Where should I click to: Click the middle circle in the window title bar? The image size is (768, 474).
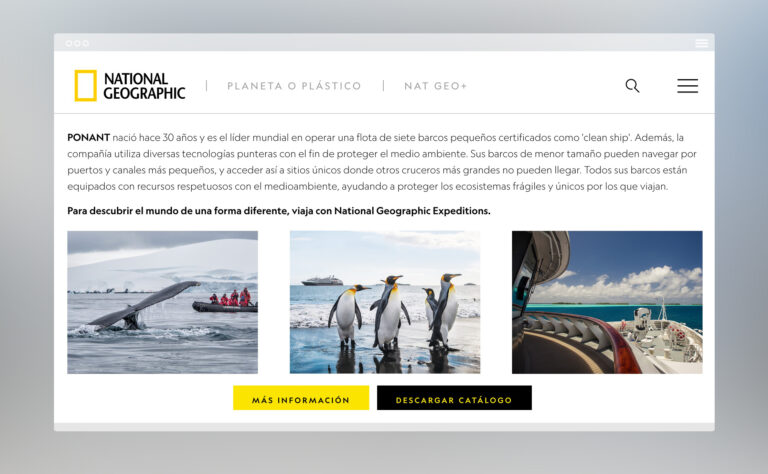[x=77, y=43]
